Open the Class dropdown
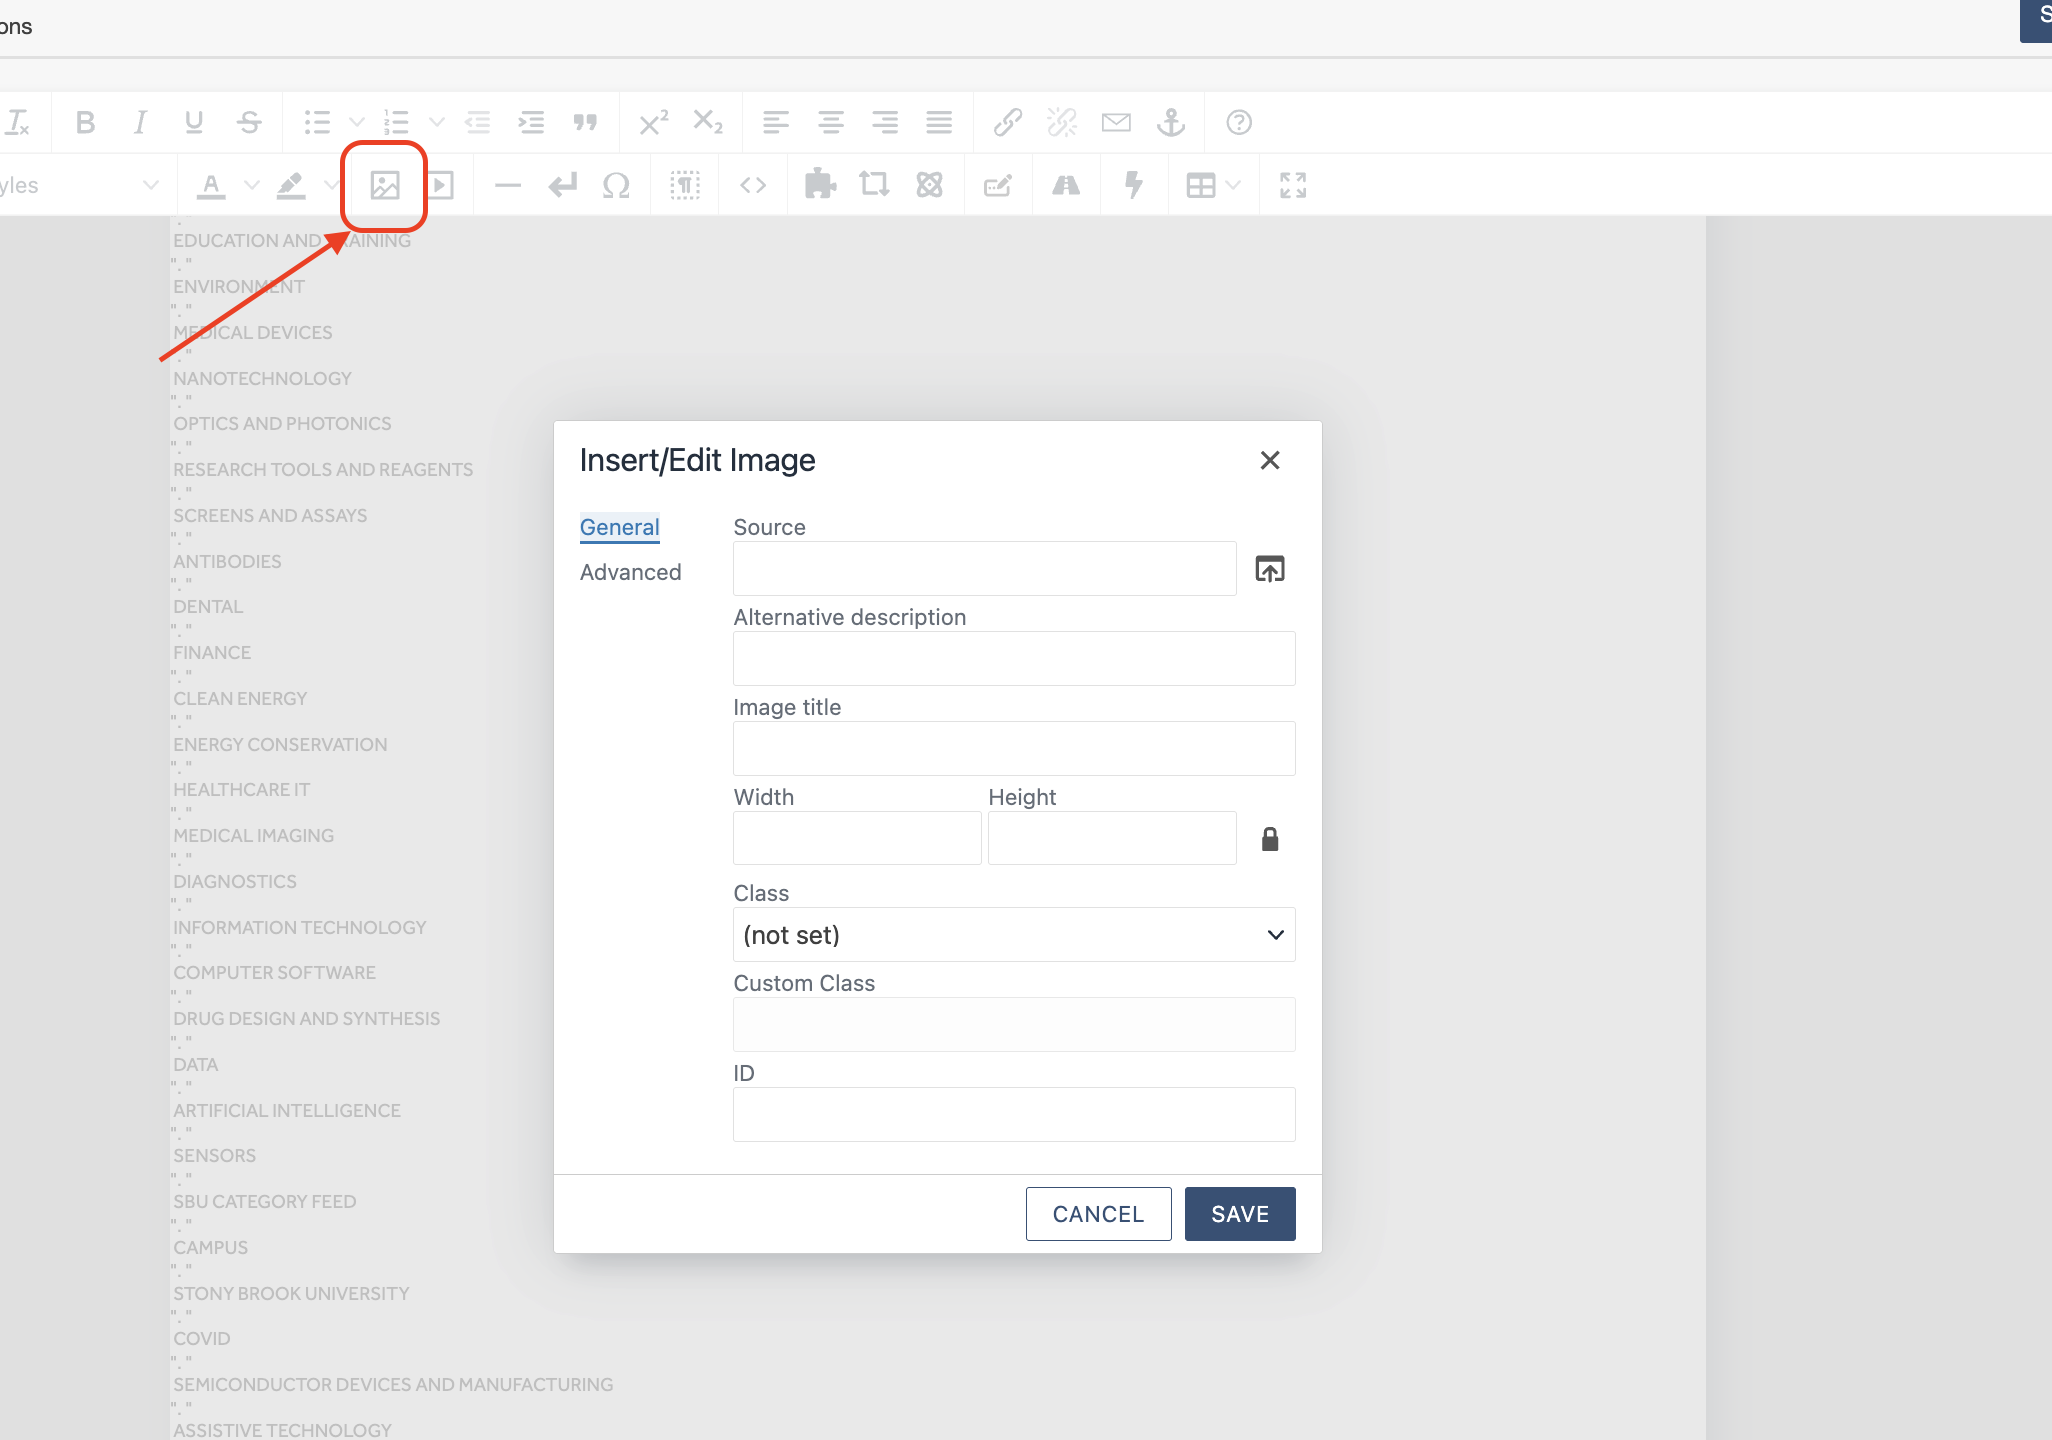 click(1014, 935)
